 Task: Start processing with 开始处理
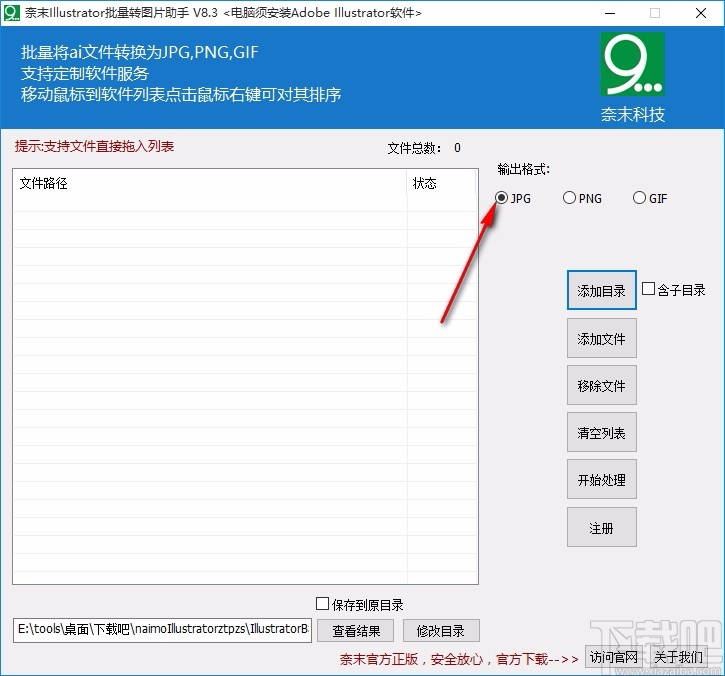pos(602,479)
